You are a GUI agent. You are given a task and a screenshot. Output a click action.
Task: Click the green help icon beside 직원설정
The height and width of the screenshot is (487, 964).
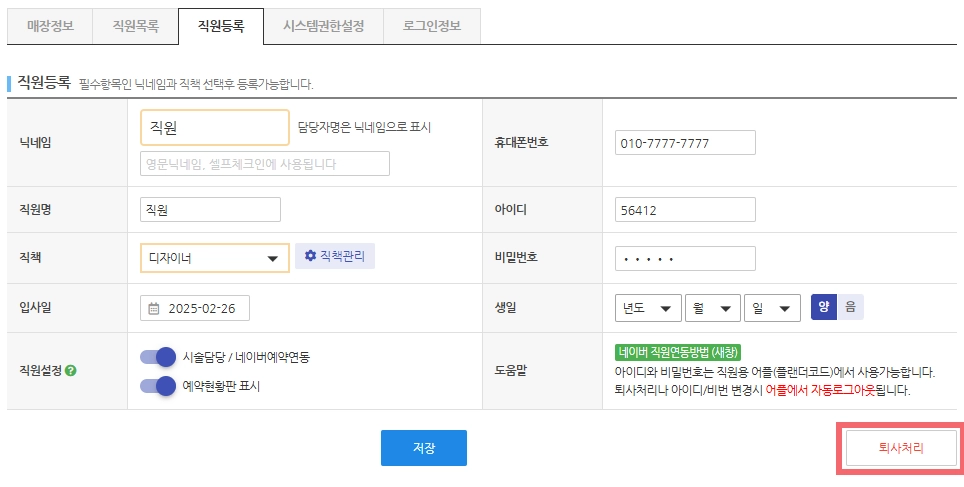tap(71, 371)
